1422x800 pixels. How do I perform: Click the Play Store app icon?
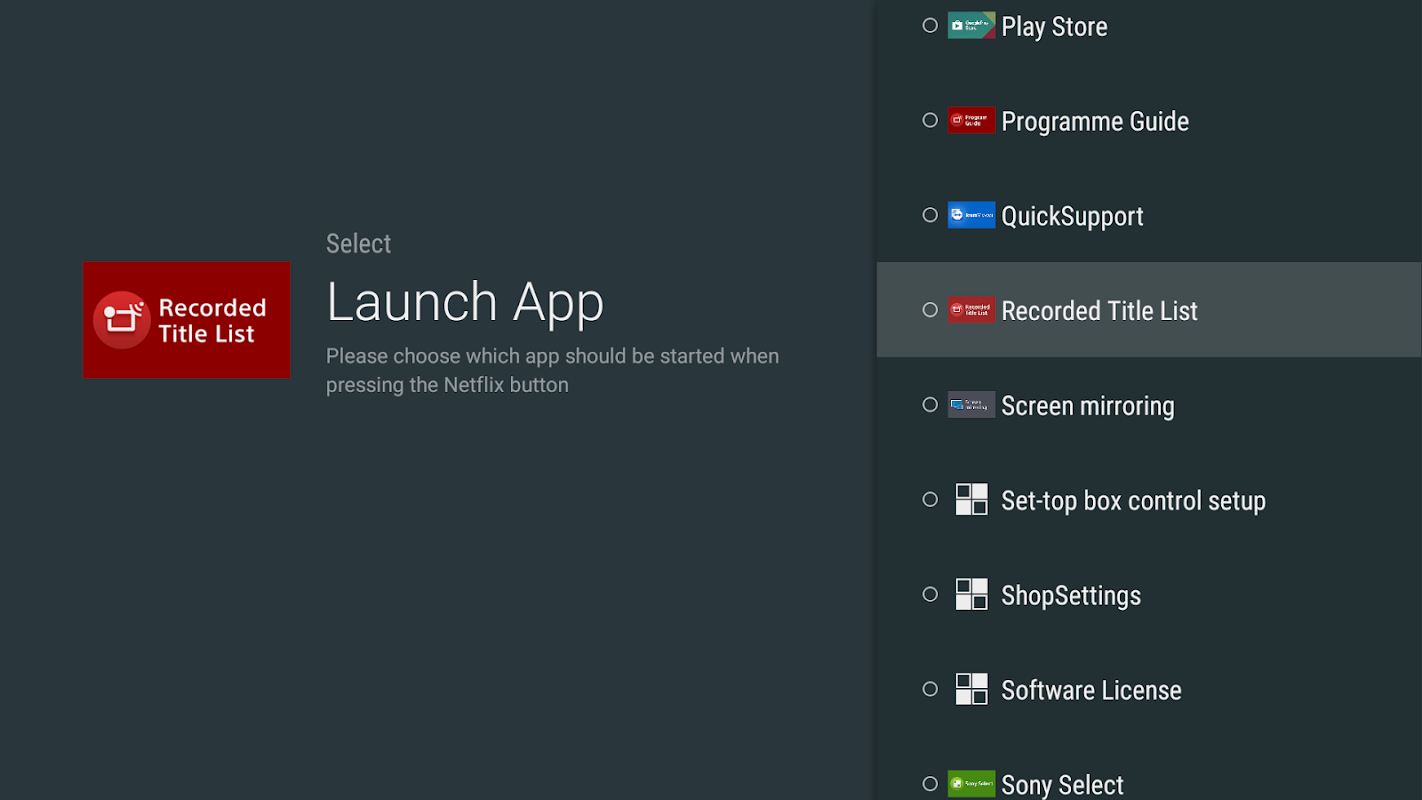click(971, 26)
